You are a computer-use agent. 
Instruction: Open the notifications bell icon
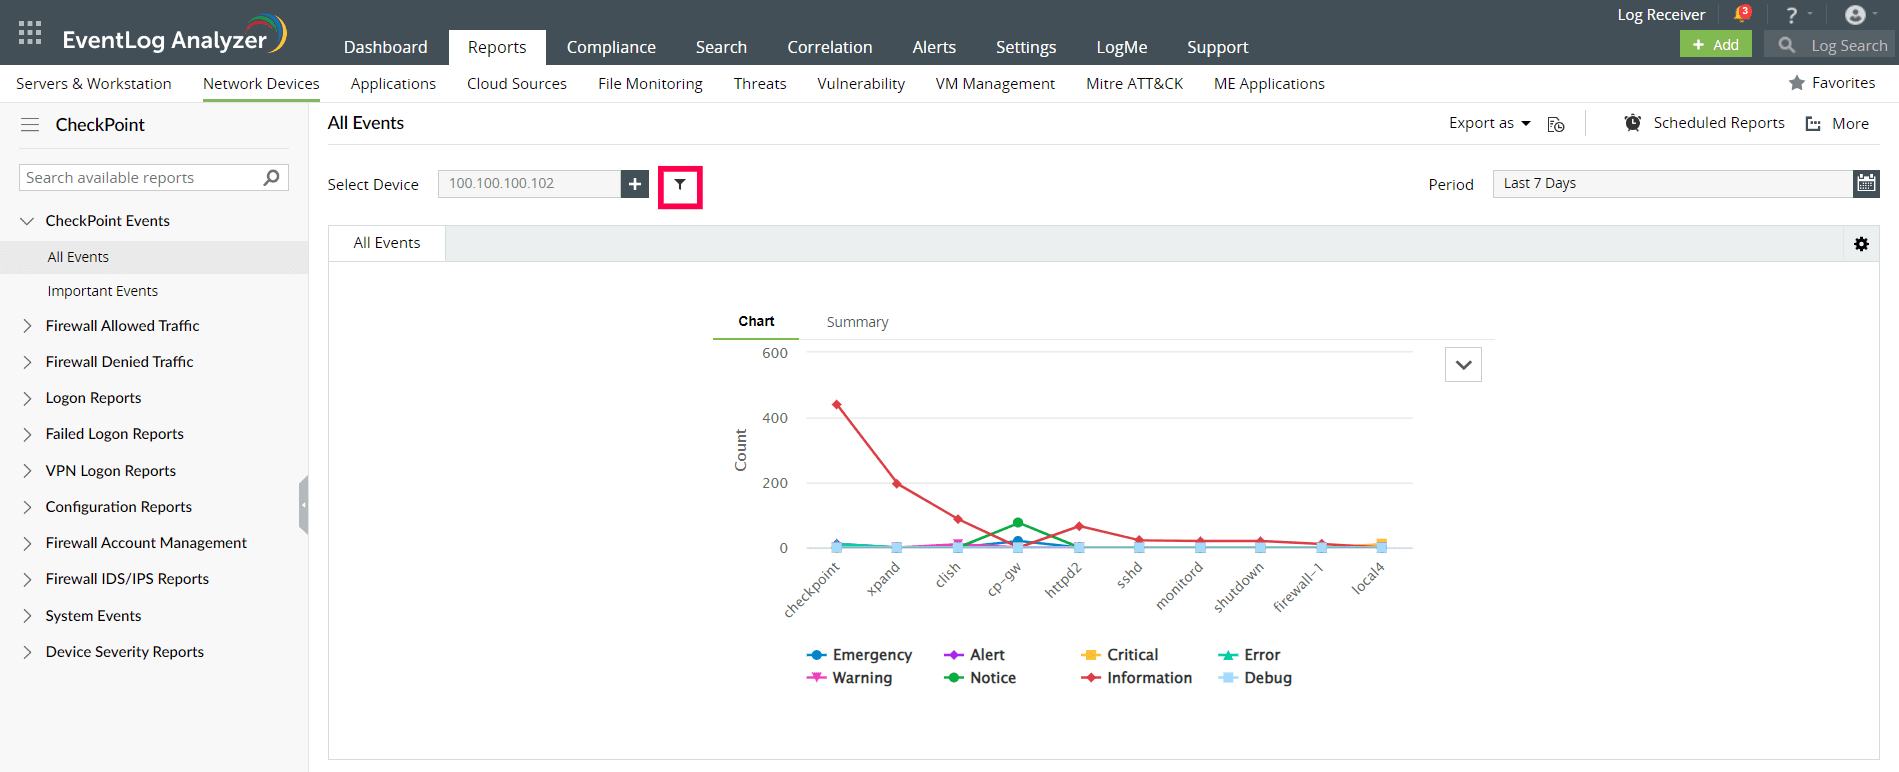pyautogui.click(x=1741, y=15)
